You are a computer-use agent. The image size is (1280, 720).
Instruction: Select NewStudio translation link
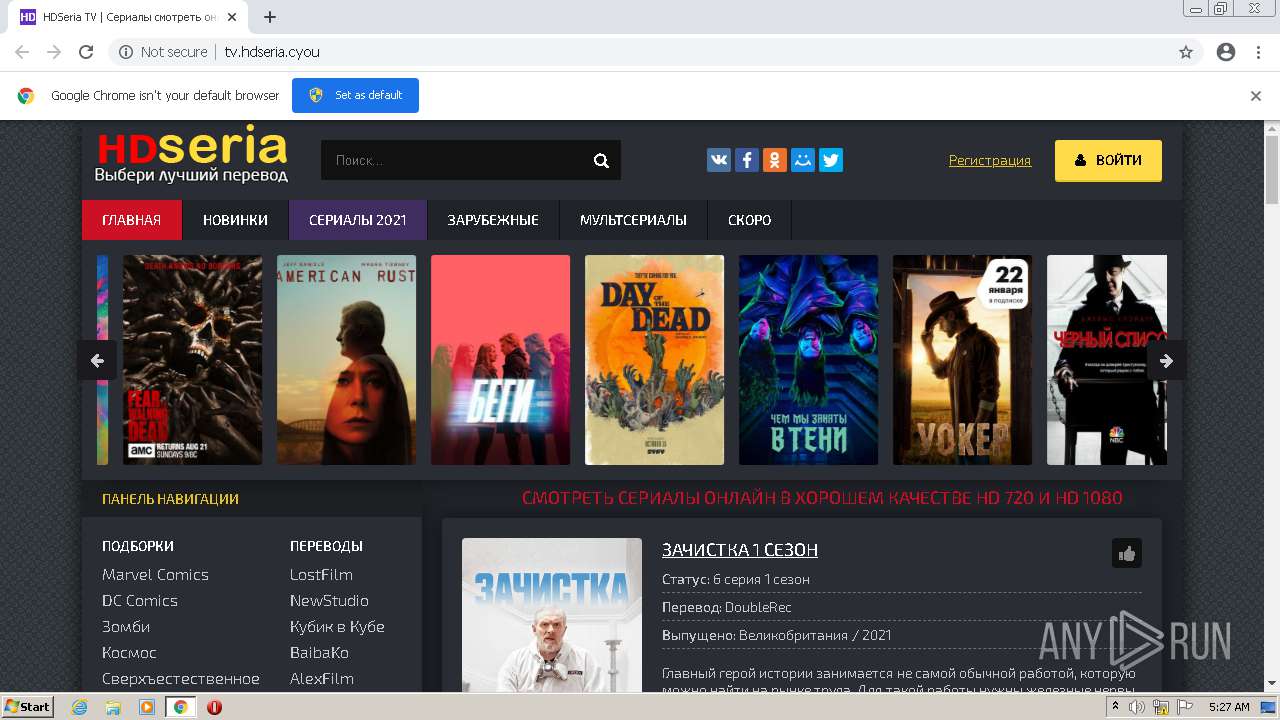[x=329, y=600]
